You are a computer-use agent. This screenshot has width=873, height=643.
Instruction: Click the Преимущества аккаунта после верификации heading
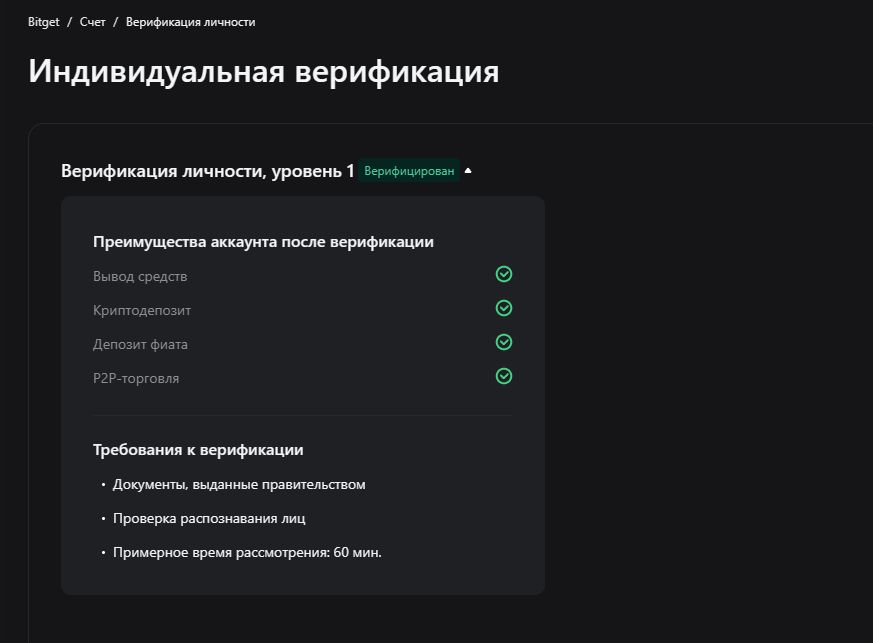tap(264, 241)
